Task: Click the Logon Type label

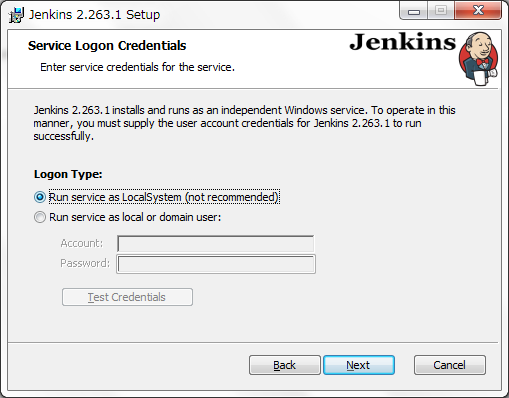Action: click(68, 174)
